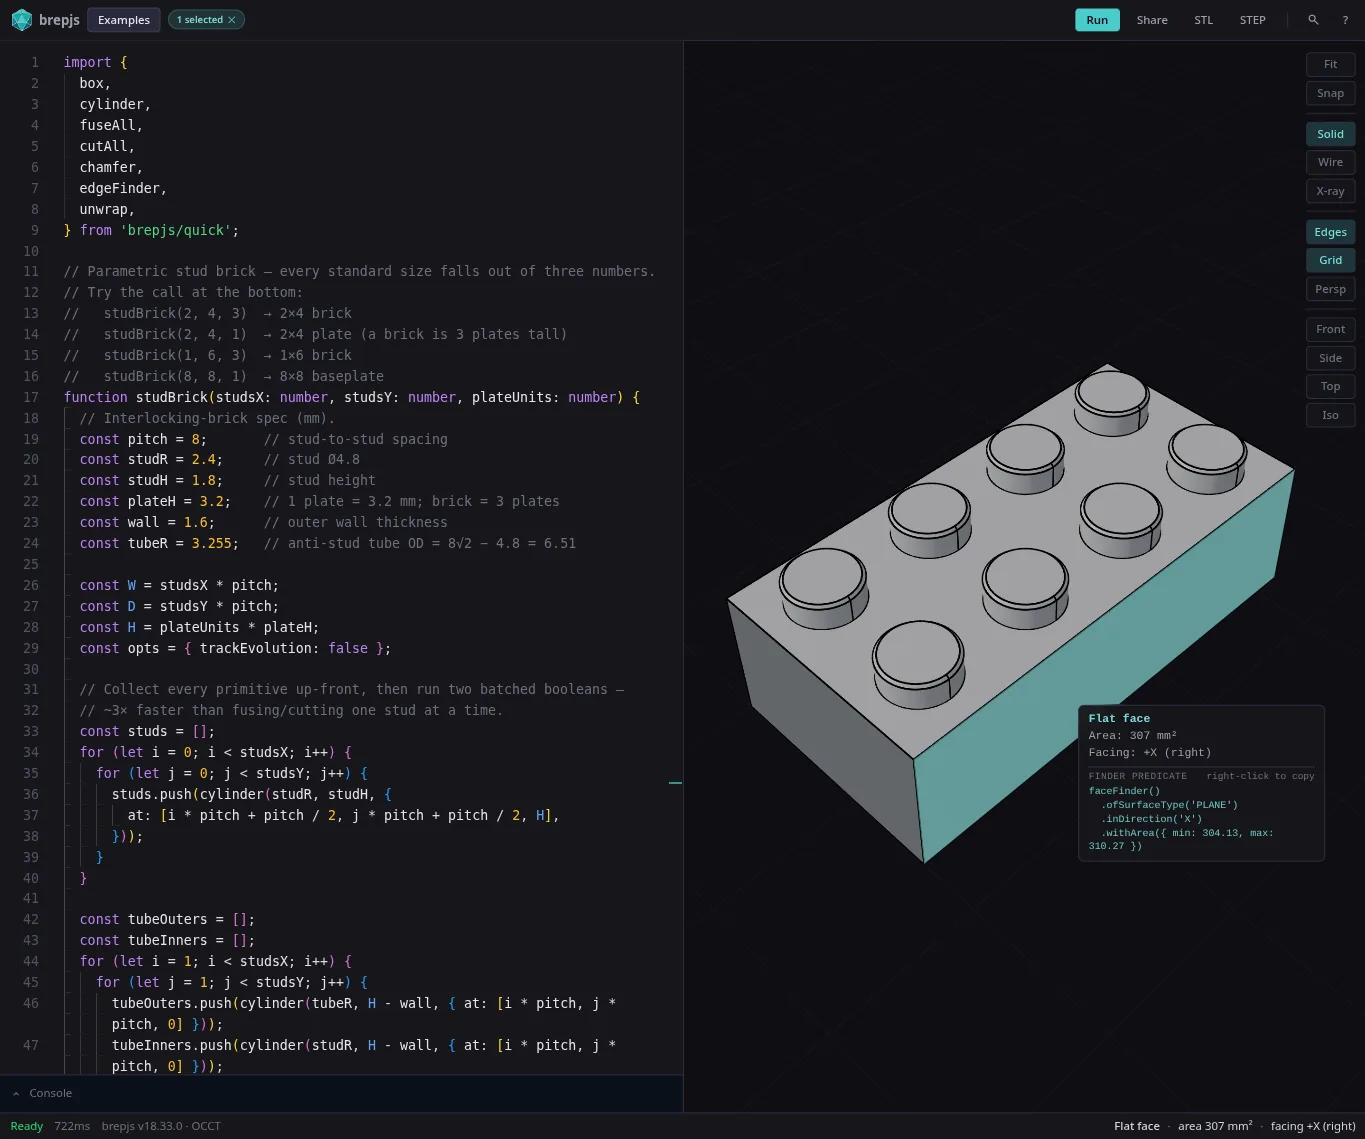Click the brepjs logo icon
Image resolution: width=1365 pixels, height=1139 pixels.
(21, 20)
